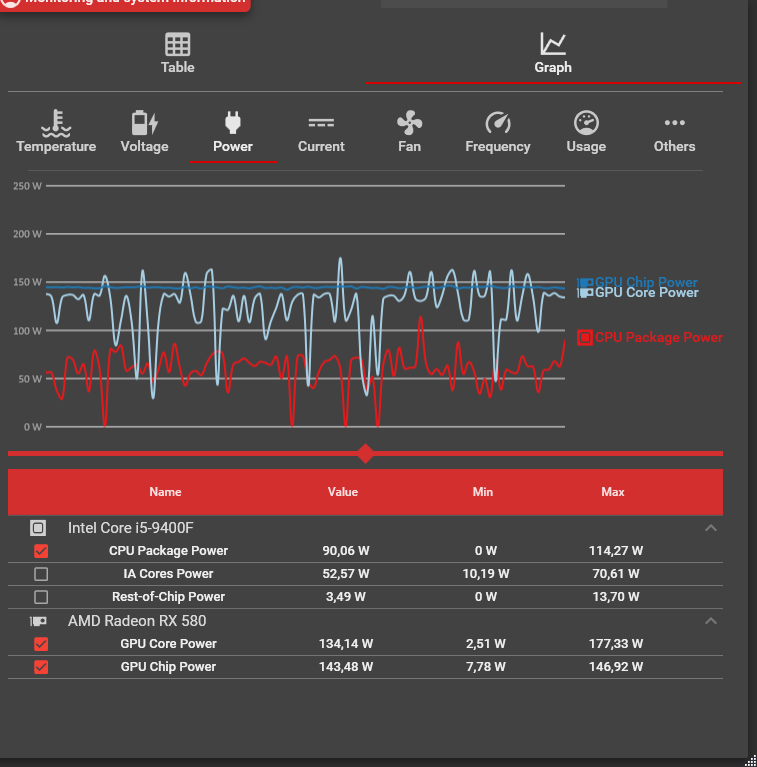Open the Frequency gauge category
This screenshot has width=757, height=767.
pyautogui.click(x=498, y=131)
